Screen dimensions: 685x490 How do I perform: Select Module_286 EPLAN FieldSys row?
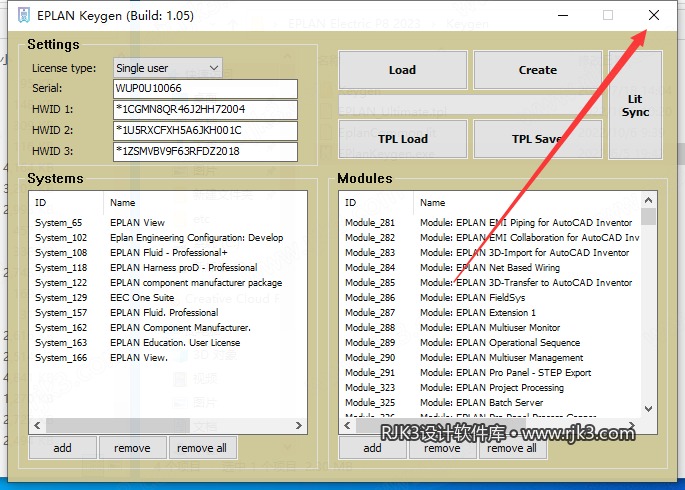490,298
